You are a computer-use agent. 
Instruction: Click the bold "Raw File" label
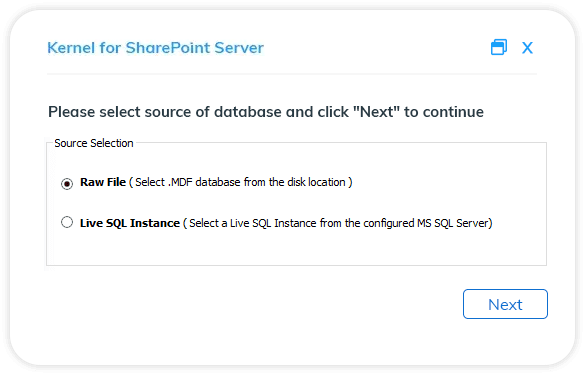103,182
